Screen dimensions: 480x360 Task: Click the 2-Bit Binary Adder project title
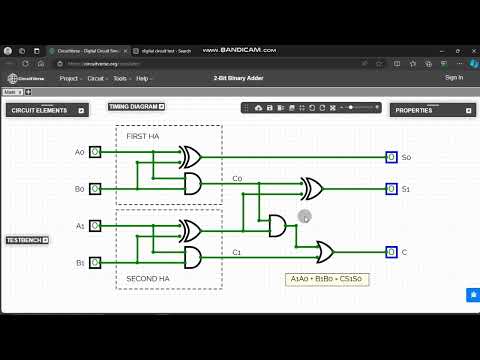(238, 78)
